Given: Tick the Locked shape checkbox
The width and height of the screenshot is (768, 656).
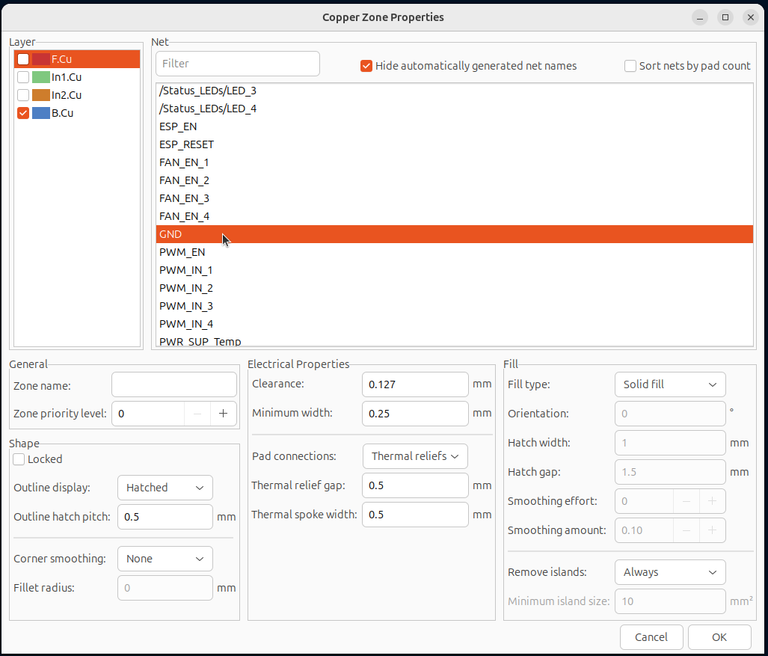Looking at the screenshot, I should pyautogui.click(x=19, y=459).
